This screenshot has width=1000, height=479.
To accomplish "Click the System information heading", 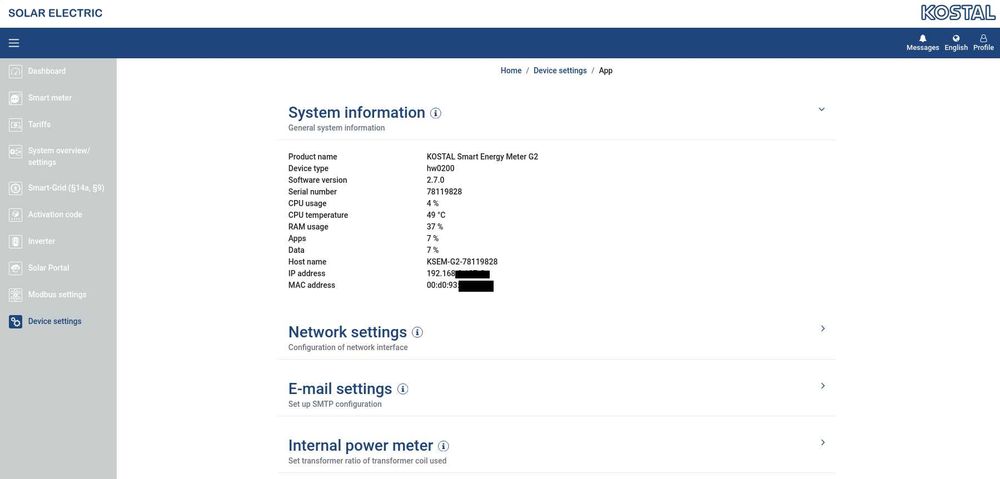I will 357,113.
